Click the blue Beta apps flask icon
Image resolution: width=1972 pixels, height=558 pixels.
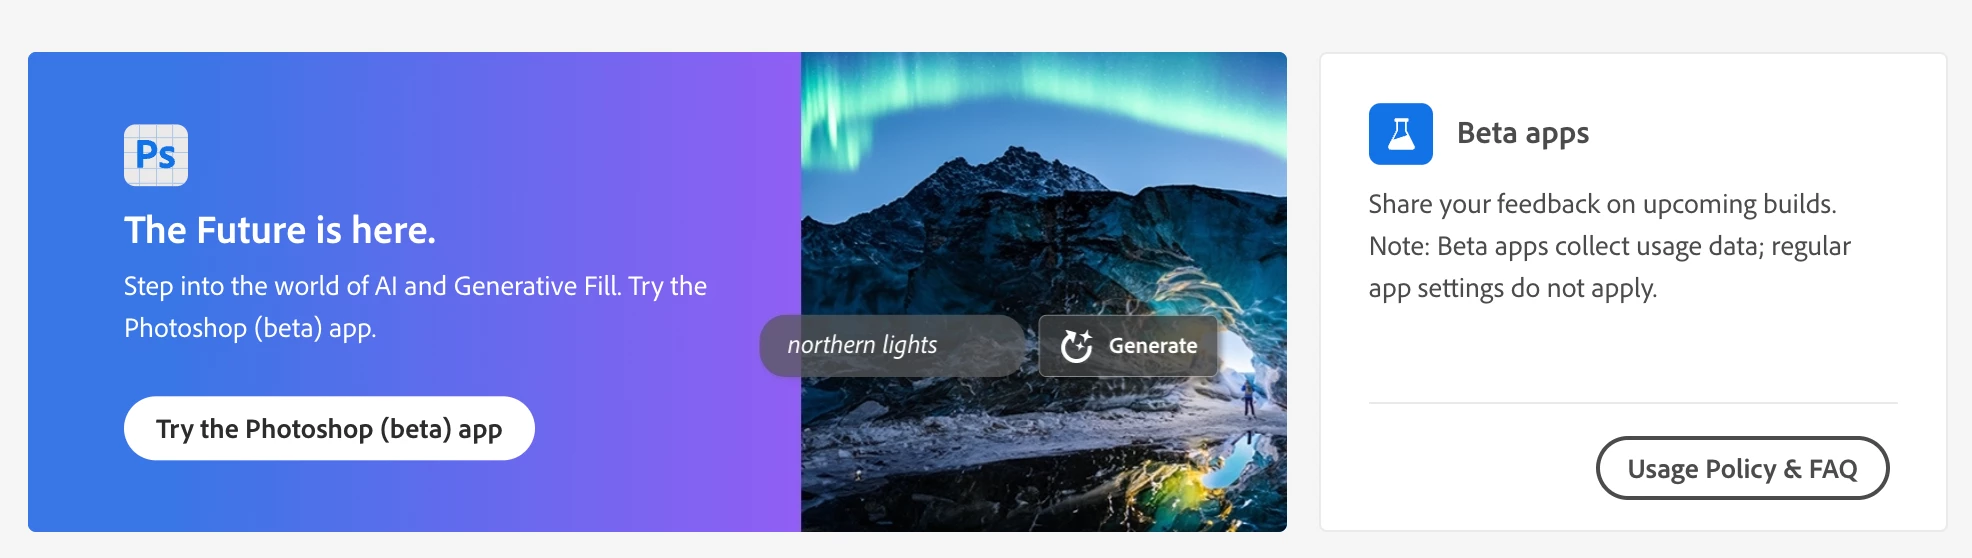[x=1400, y=133]
